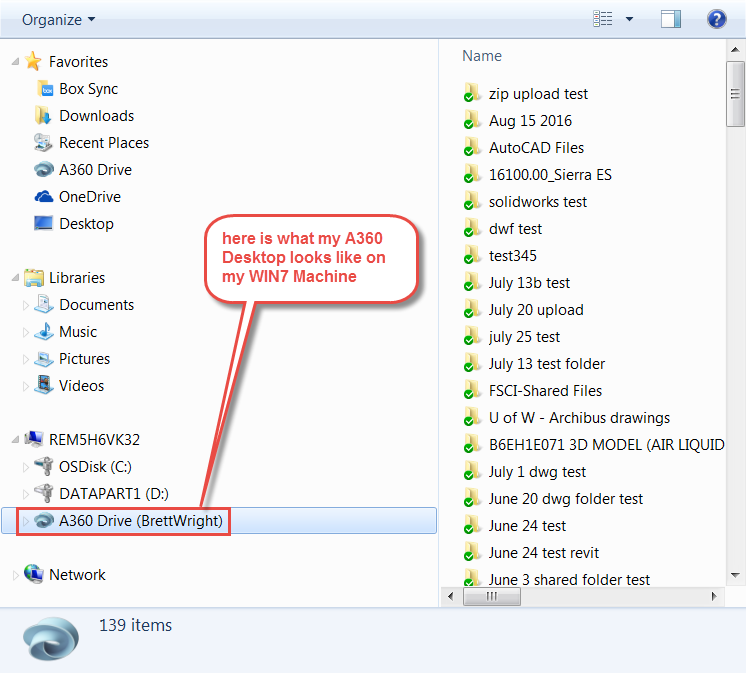Select June 3 shared folder test

click(x=557, y=579)
